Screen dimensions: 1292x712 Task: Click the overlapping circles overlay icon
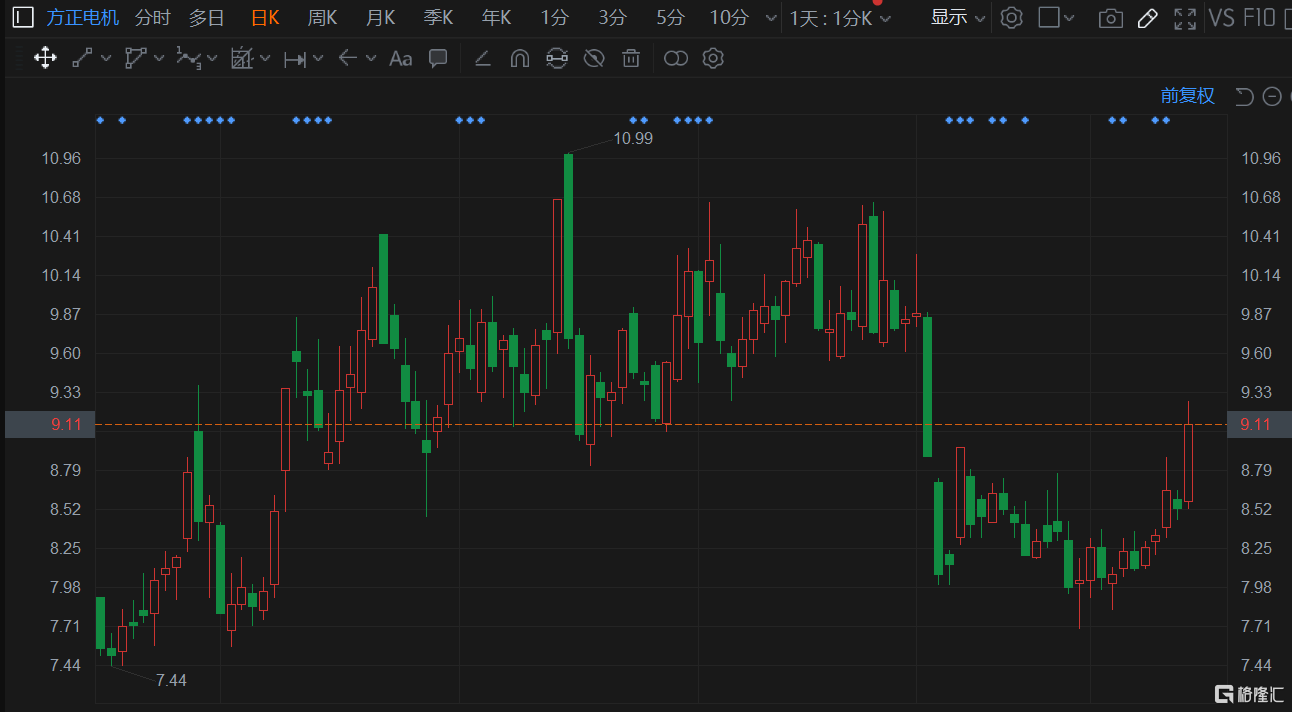(676, 58)
